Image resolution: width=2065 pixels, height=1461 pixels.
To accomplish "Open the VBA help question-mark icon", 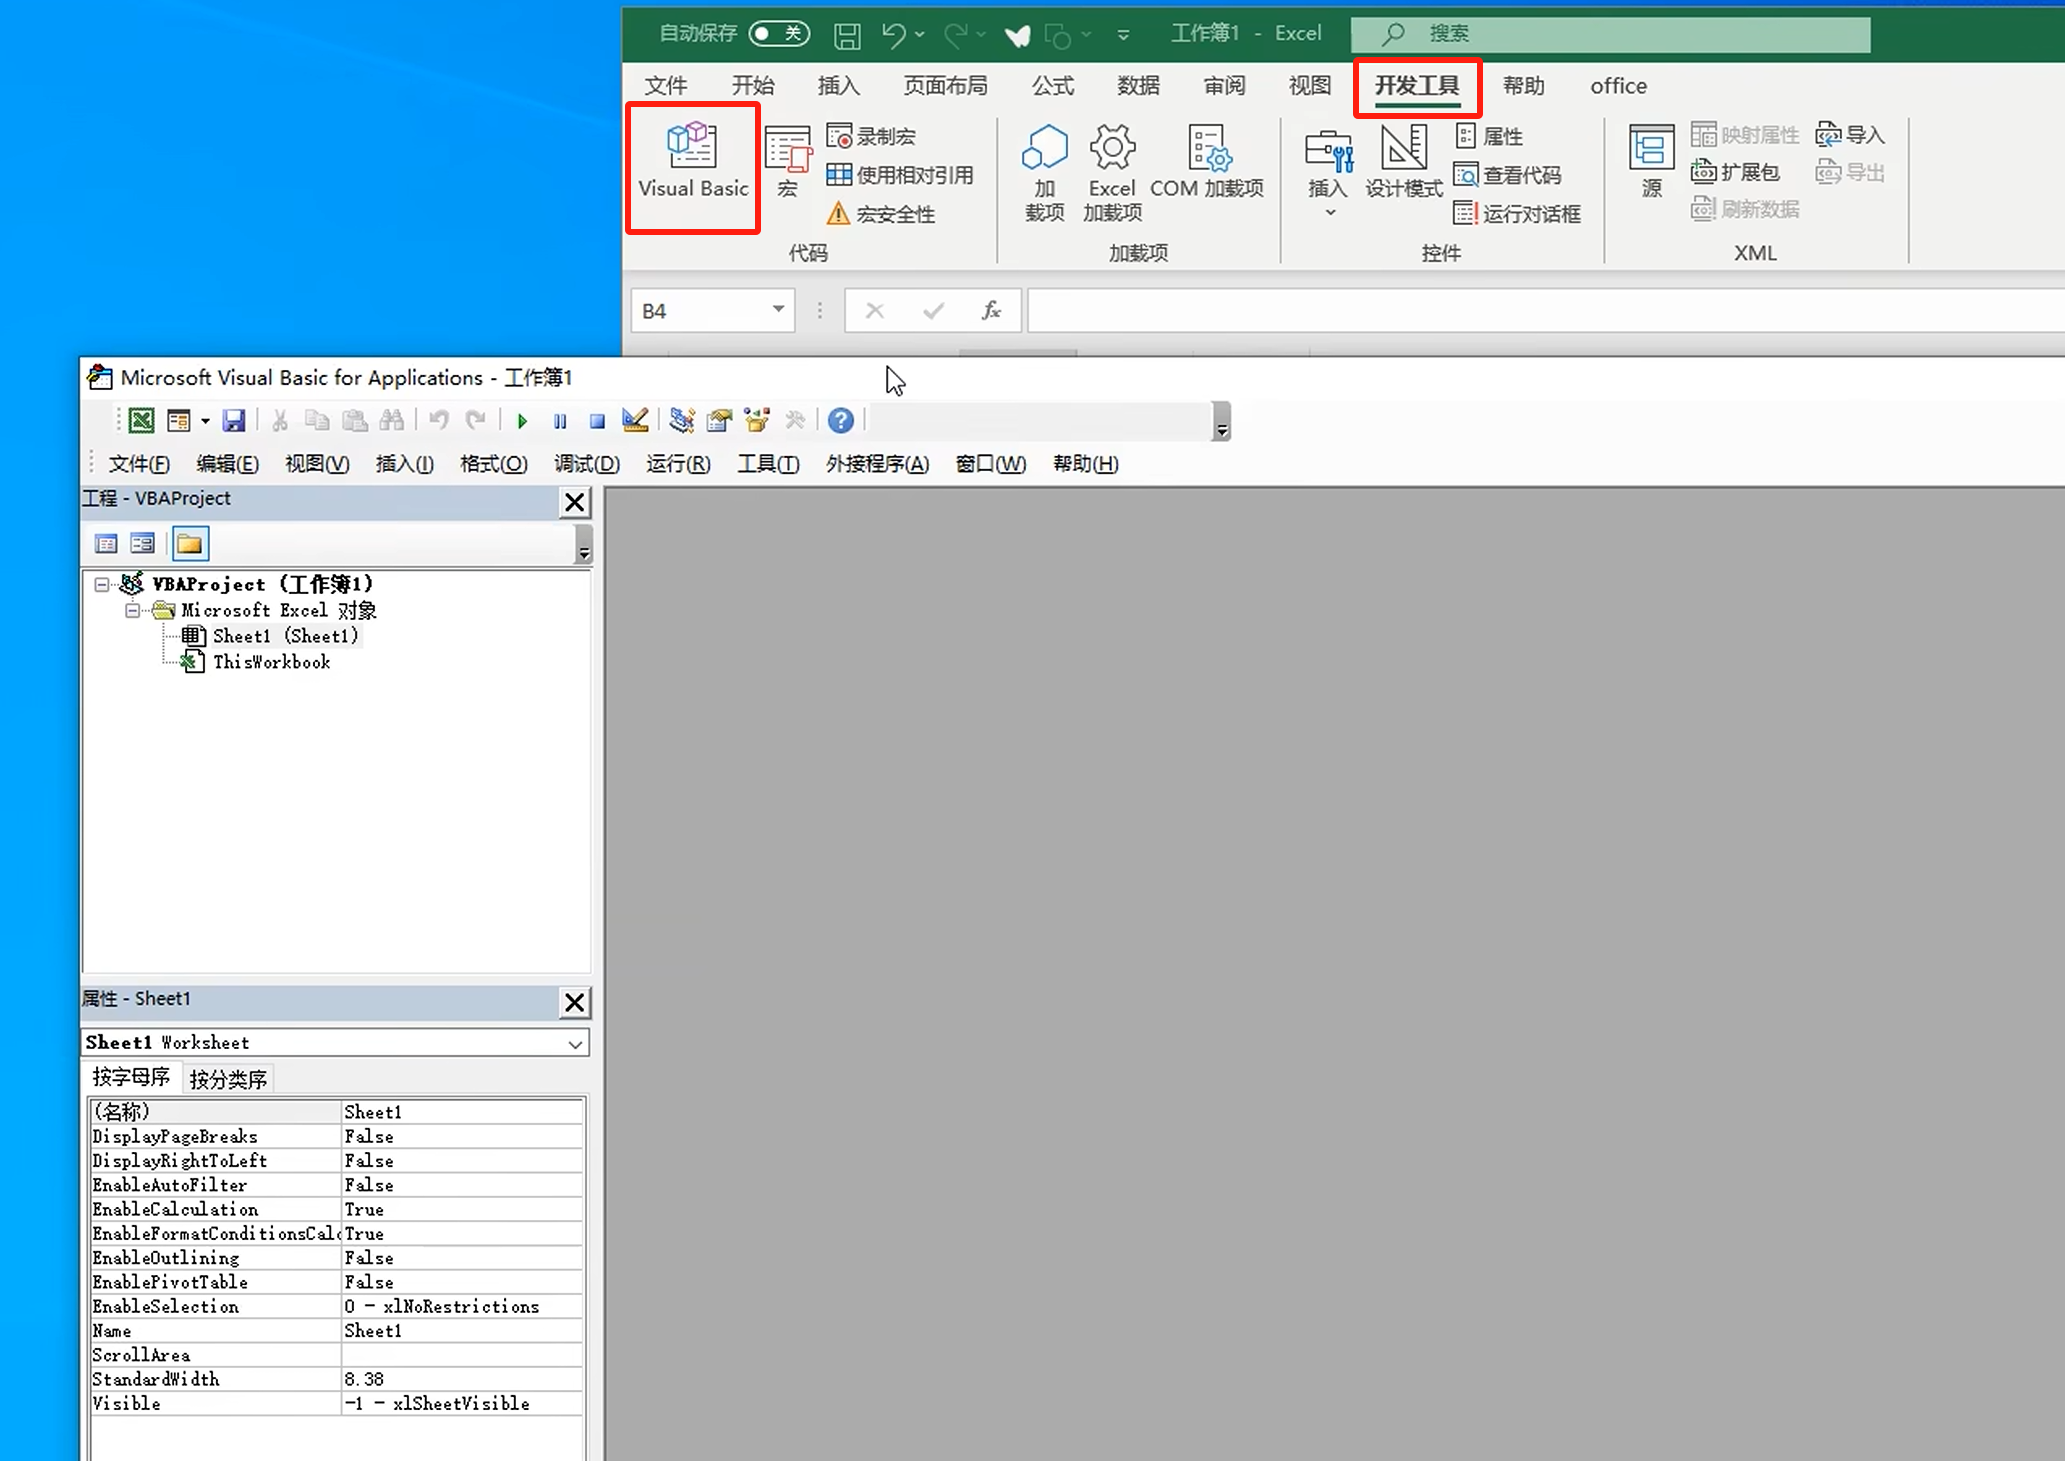I will click(841, 421).
